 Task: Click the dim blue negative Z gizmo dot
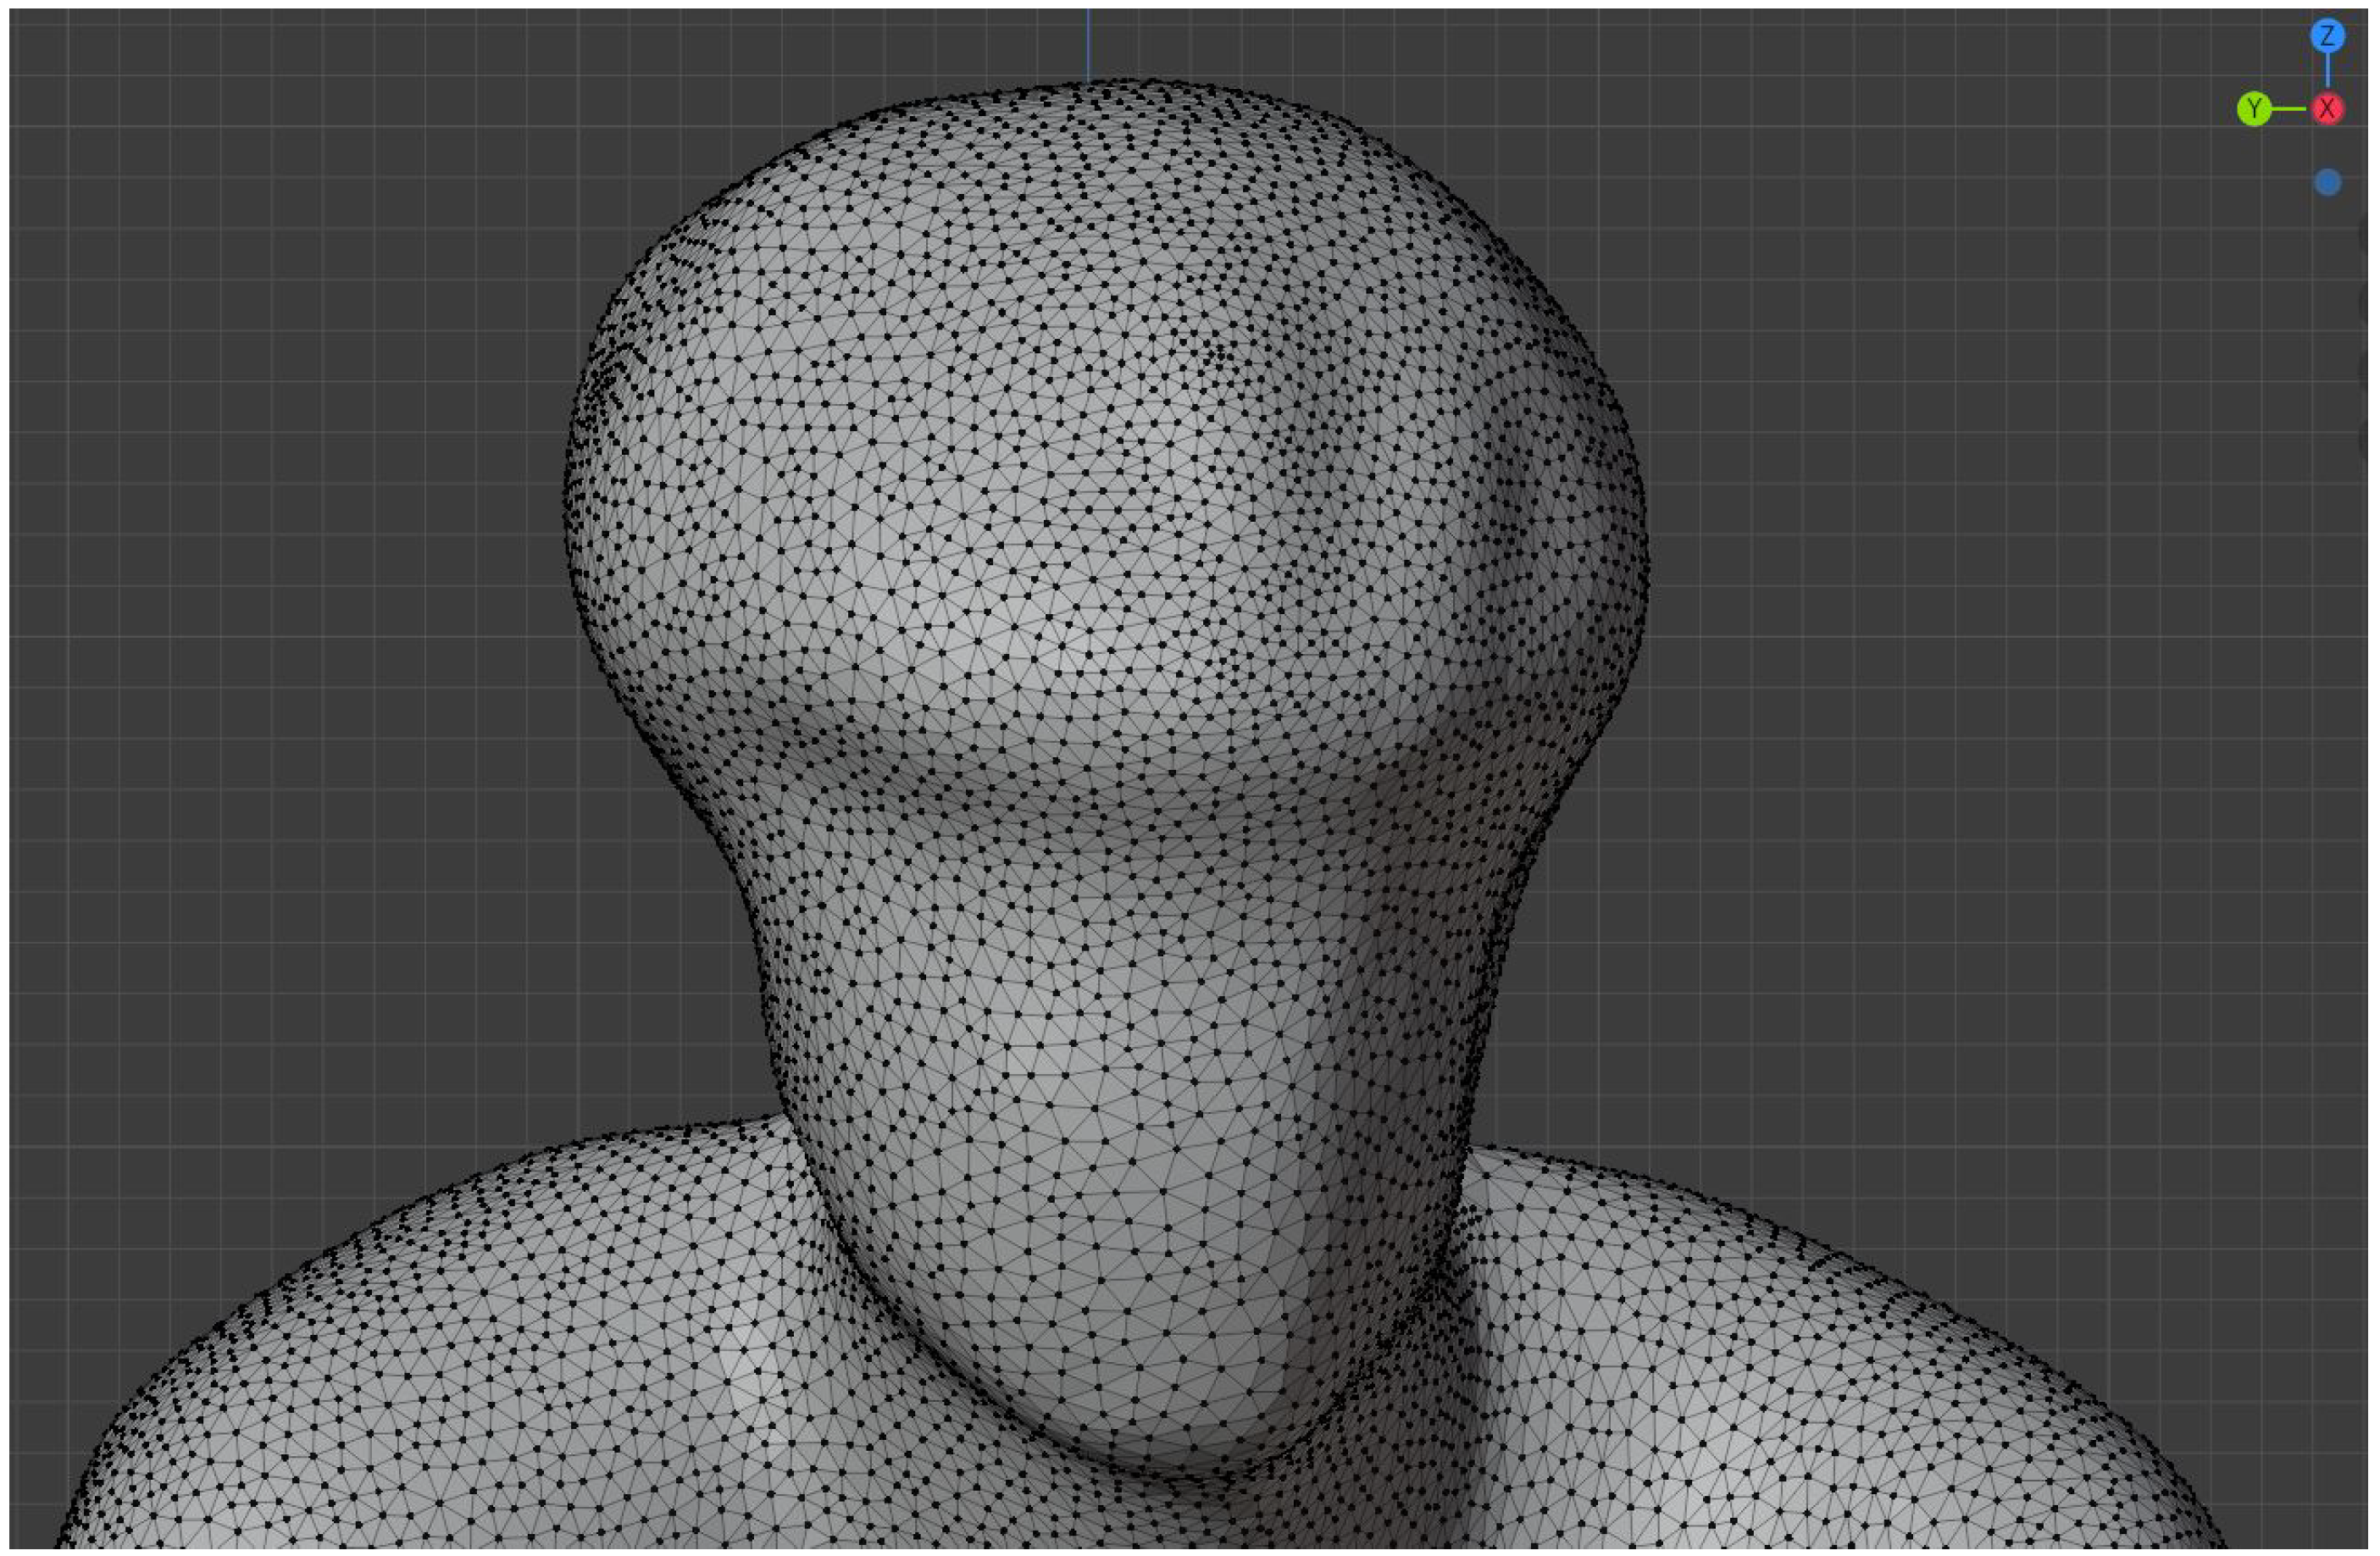click(2327, 183)
